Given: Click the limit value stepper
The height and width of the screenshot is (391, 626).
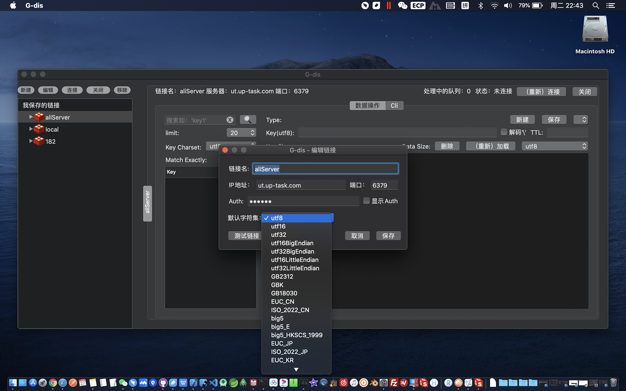Looking at the screenshot, I should point(252,133).
